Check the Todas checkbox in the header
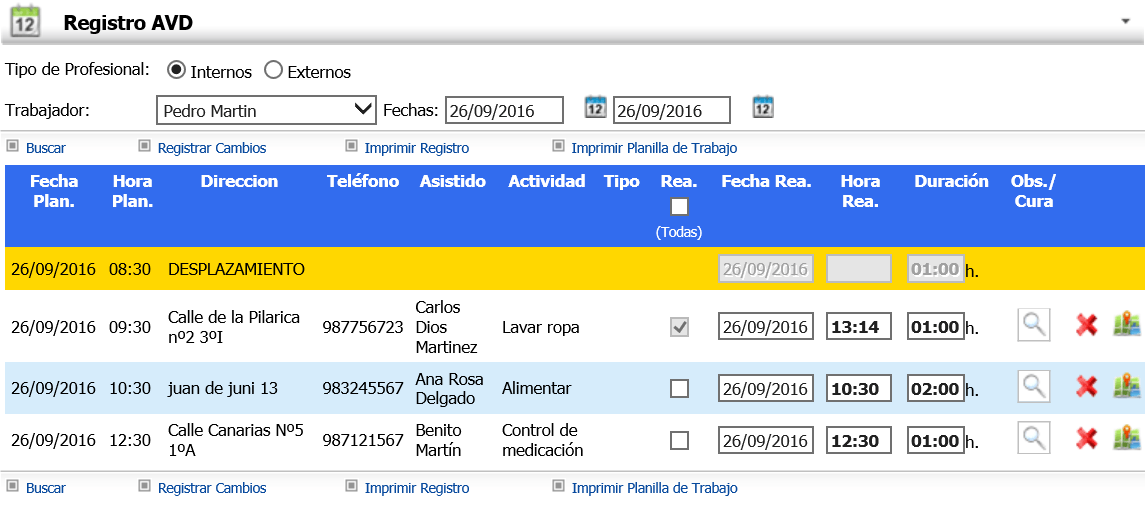 click(679, 207)
